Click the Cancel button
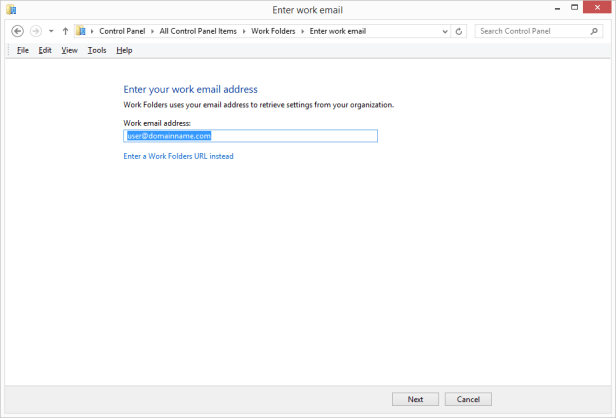 [468, 399]
